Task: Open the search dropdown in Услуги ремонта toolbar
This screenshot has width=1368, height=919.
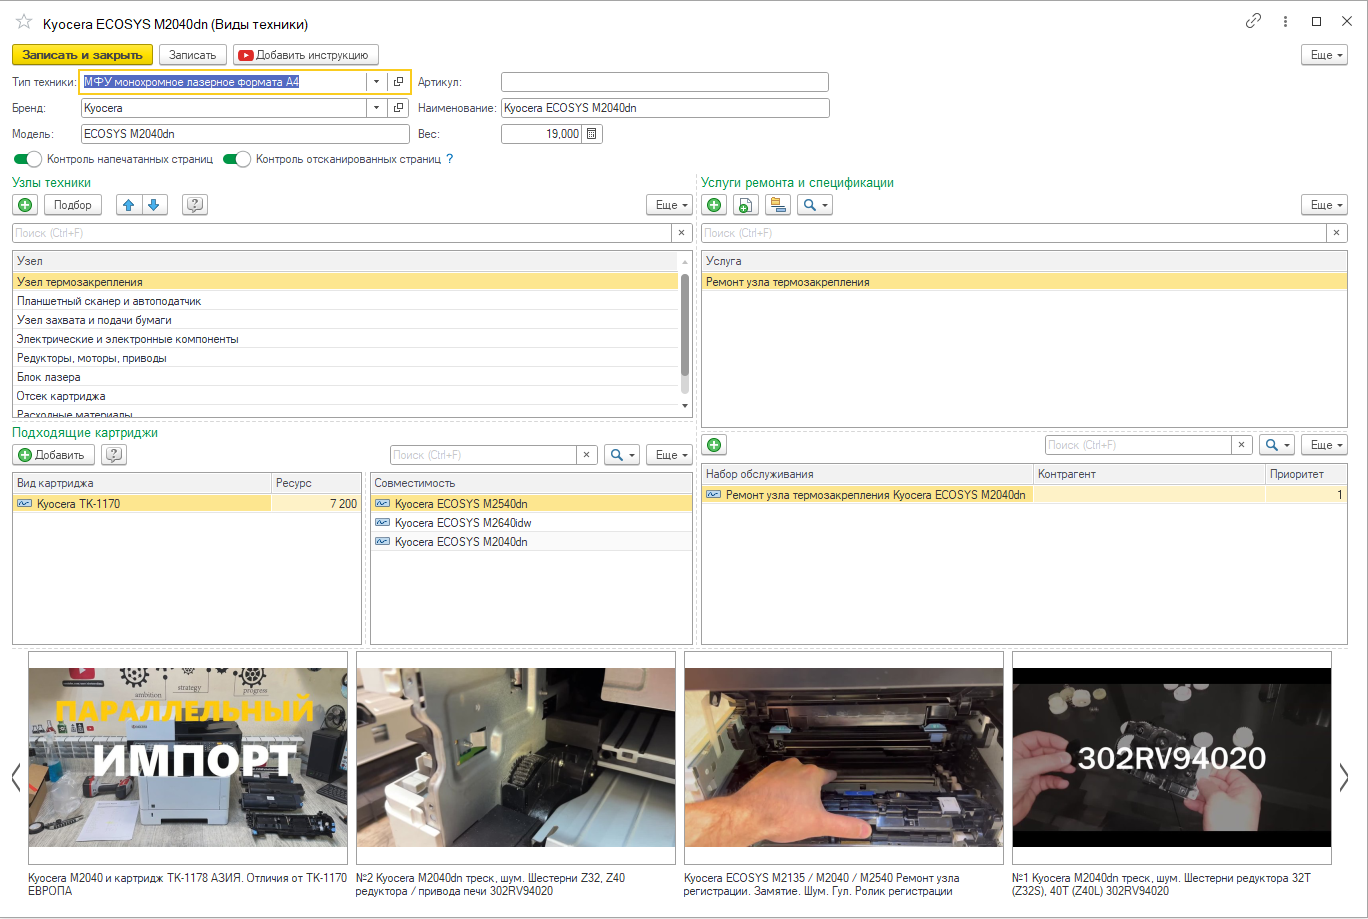Action: (x=815, y=205)
